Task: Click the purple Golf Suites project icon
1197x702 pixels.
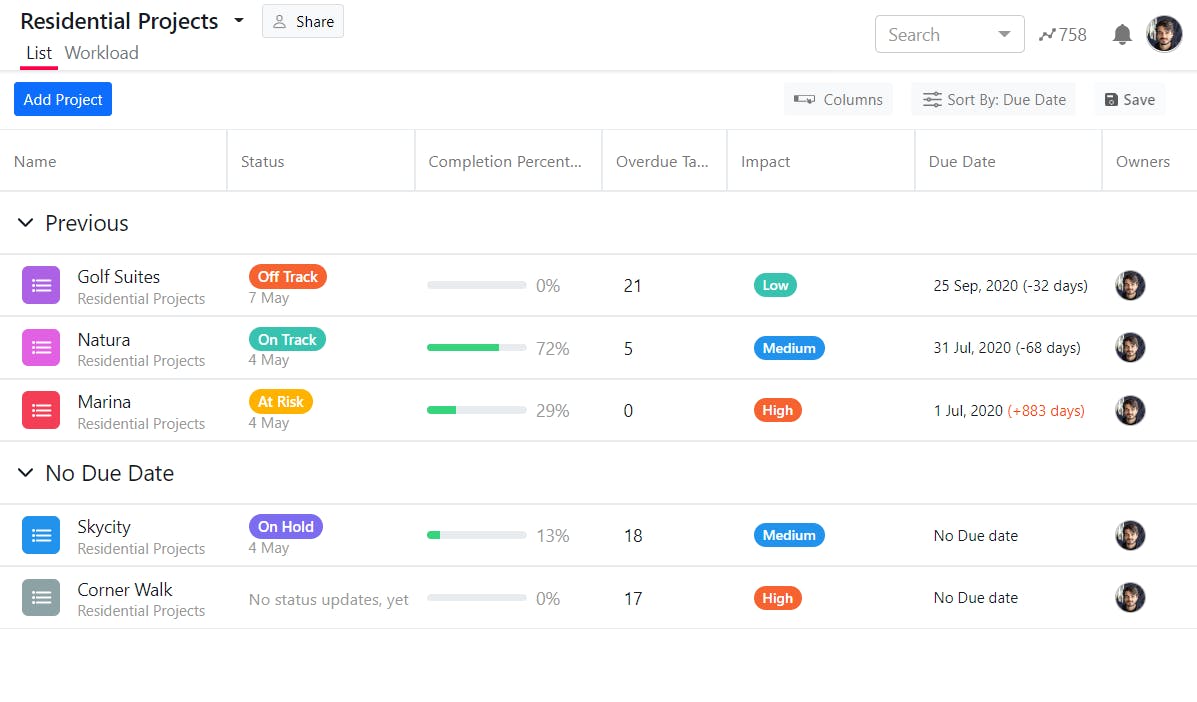Action: pyautogui.click(x=41, y=285)
